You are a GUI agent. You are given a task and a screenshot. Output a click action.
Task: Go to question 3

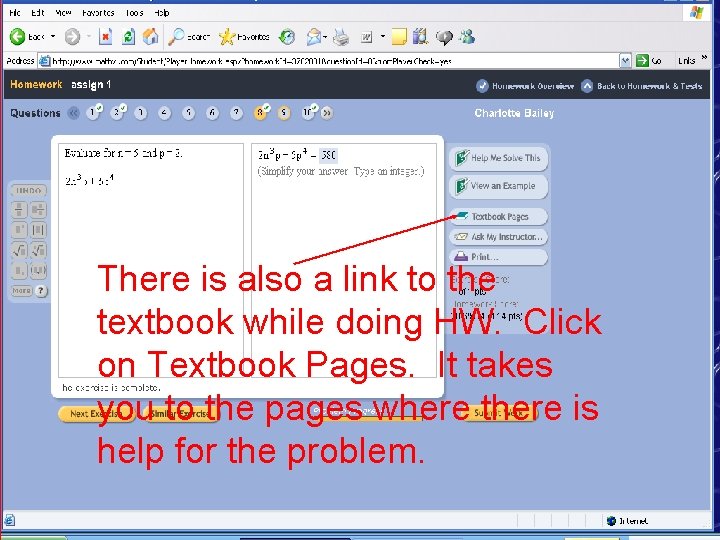(x=141, y=113)
